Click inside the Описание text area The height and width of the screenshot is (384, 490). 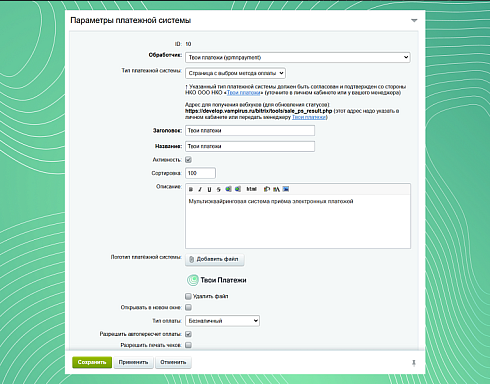point(298,222)
